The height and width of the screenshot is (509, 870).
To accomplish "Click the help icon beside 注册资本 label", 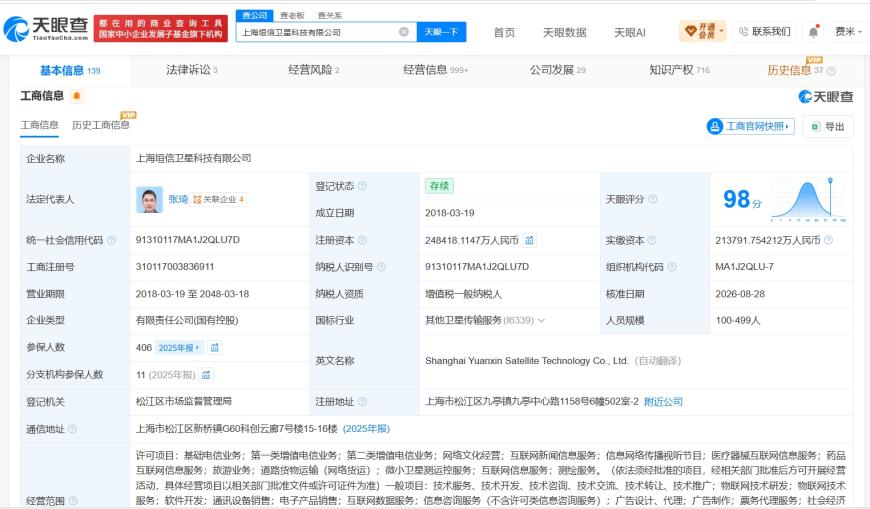I will pyautogui.click(x=363, y=240).
